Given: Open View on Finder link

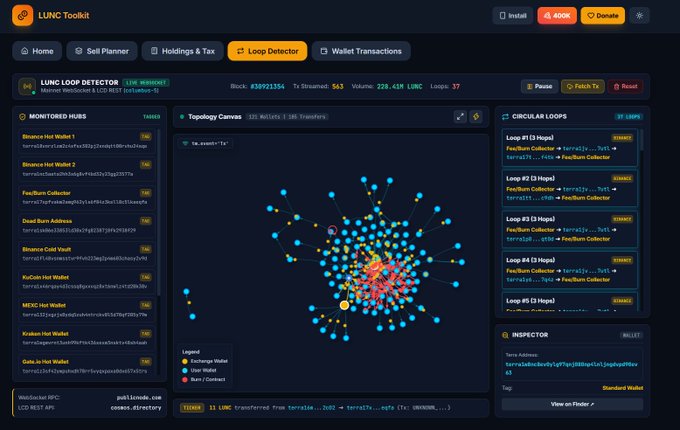Looking at the screenshot, I should (x=572, y=404).
